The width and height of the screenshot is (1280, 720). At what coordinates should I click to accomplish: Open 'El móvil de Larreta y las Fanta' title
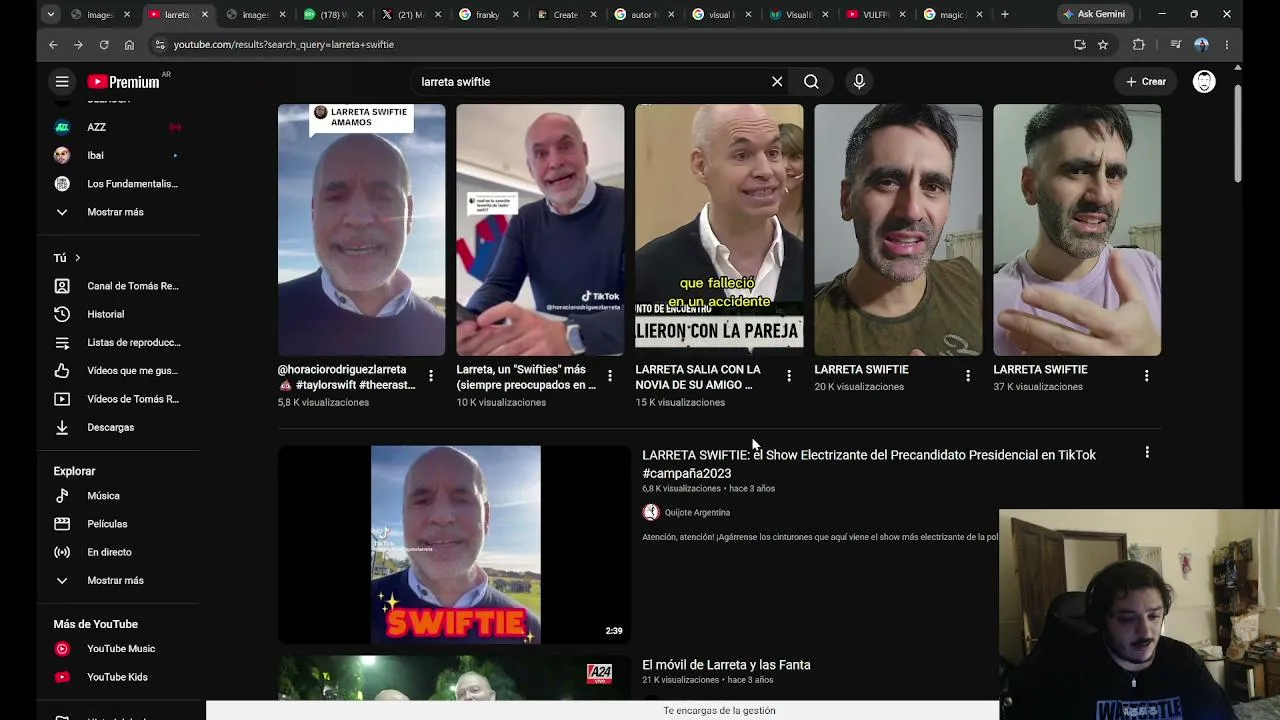coord(726,665)
